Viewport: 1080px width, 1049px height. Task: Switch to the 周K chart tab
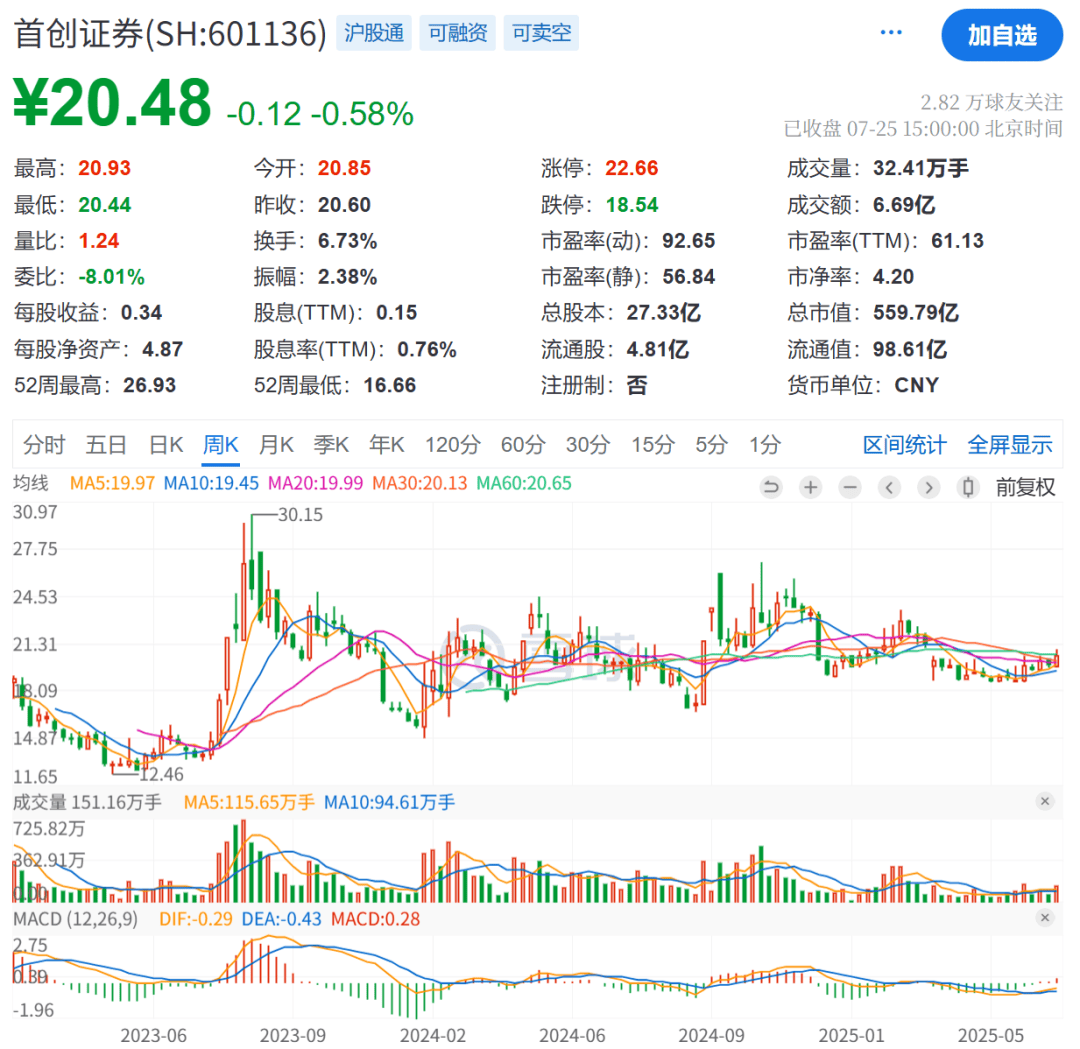(x=220, y=445)
